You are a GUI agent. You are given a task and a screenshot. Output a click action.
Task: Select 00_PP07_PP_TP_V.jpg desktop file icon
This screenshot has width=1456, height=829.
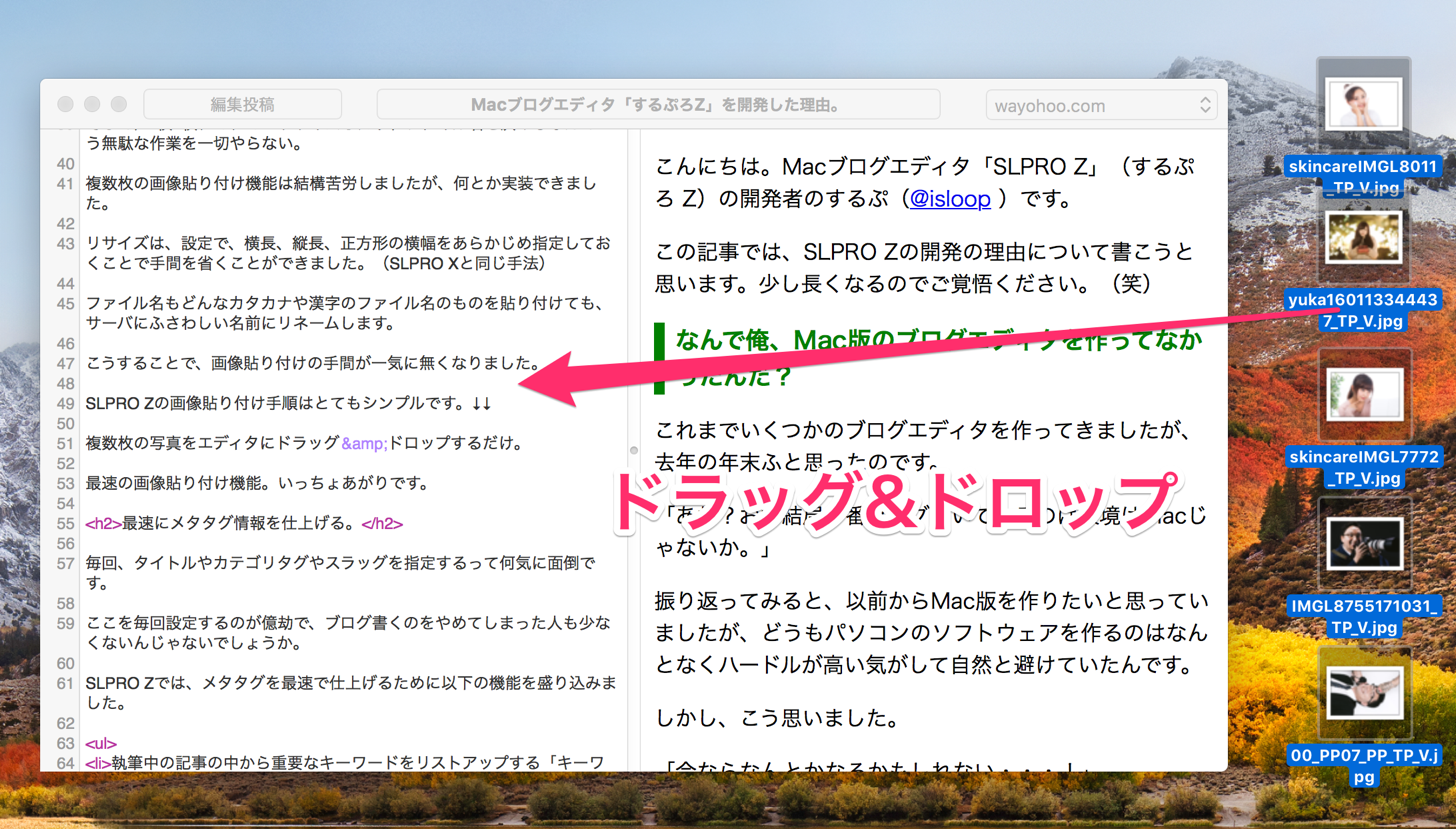[1363, 691]
